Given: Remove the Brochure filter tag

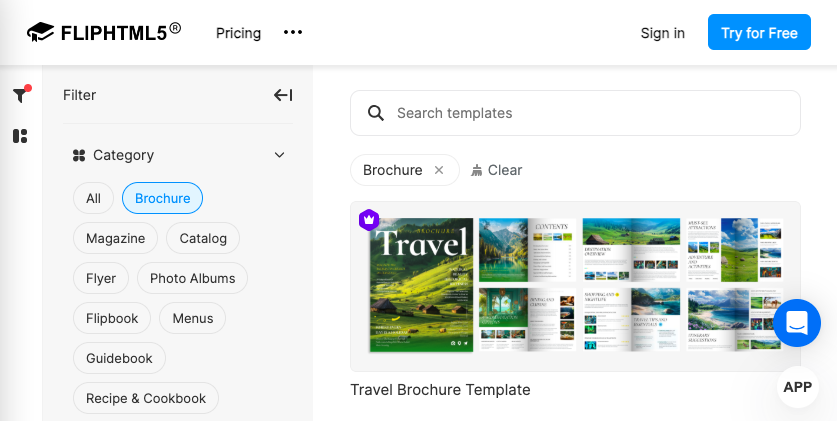Looking at the screenshot, I should 439,170.
